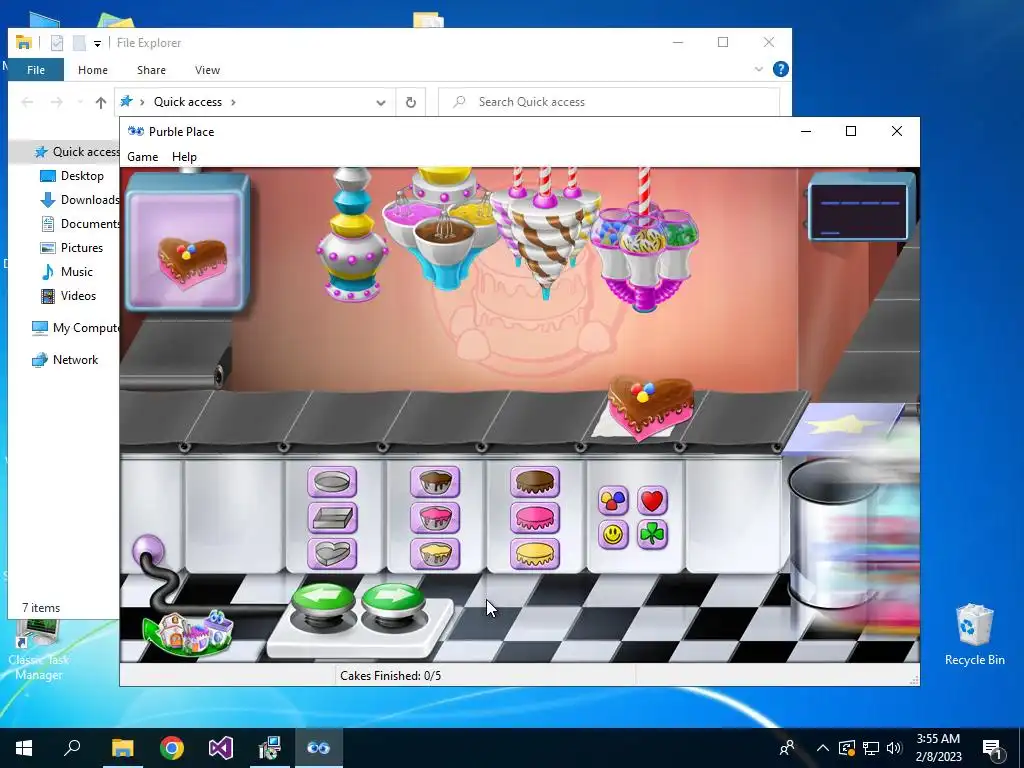Open the volume control in tray

pos(894,748)
